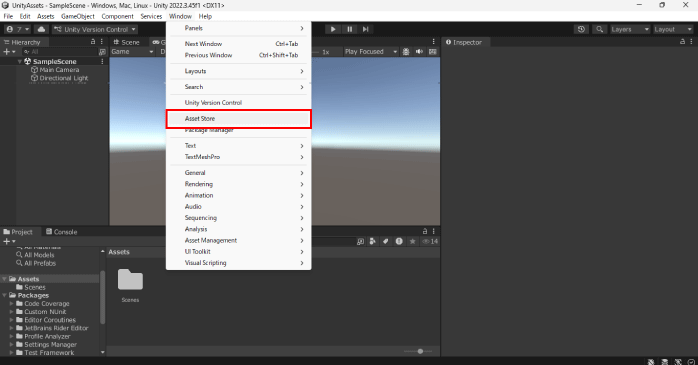Expand the Rendering submenu
Screen dimensions: 698x365
[239, 184]
